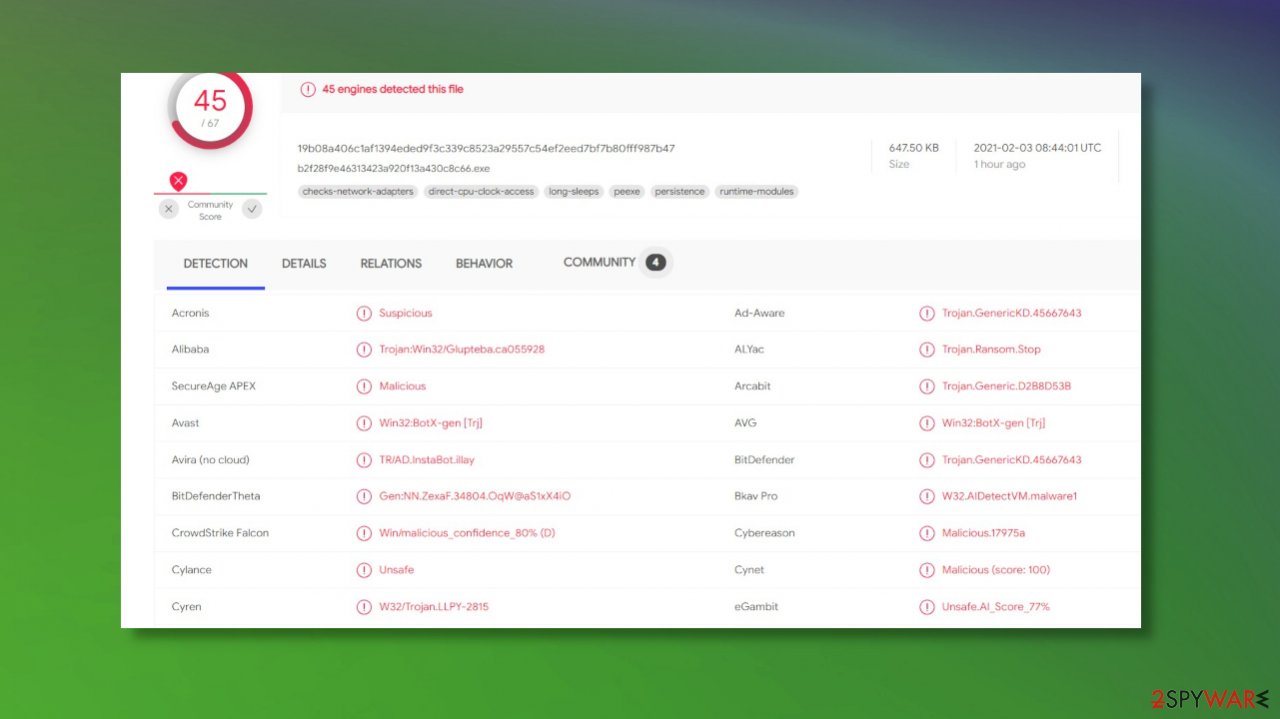This screenshot has width=1280, height=719.
Task: Switch to the DETECTION tab
Action: [215, 264]
